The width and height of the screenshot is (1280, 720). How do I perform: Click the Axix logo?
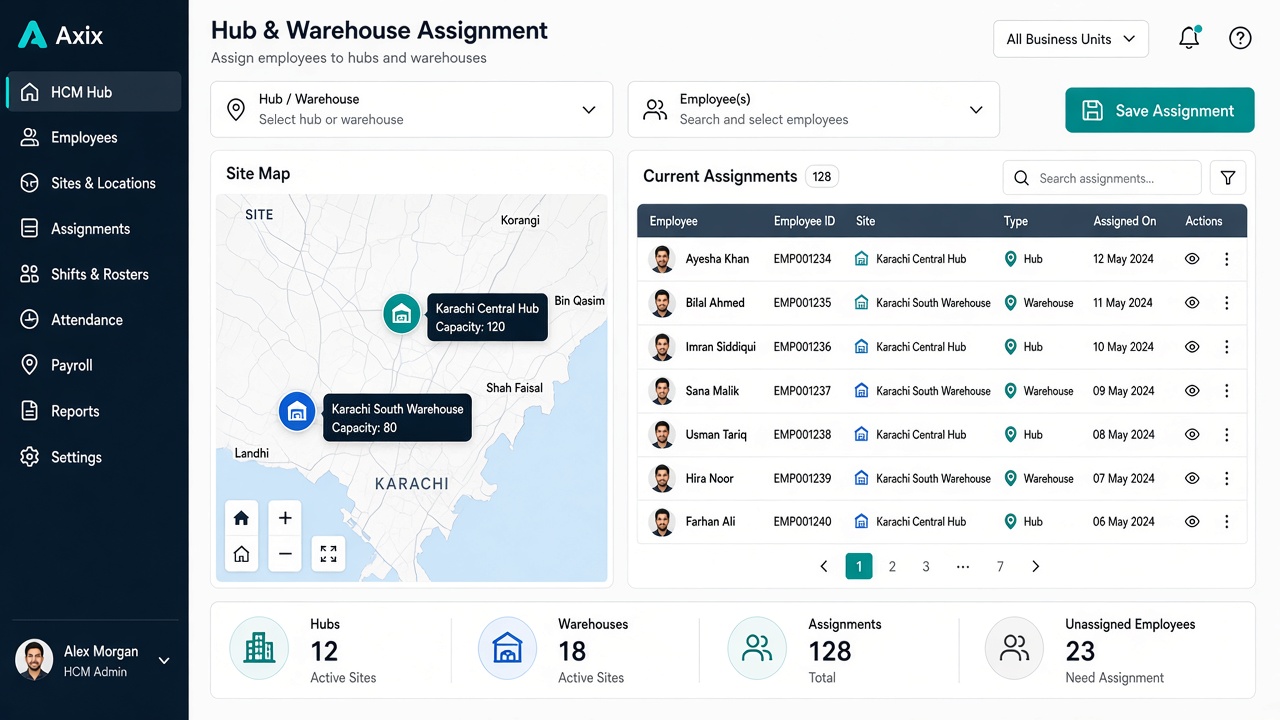pos(61,35)
